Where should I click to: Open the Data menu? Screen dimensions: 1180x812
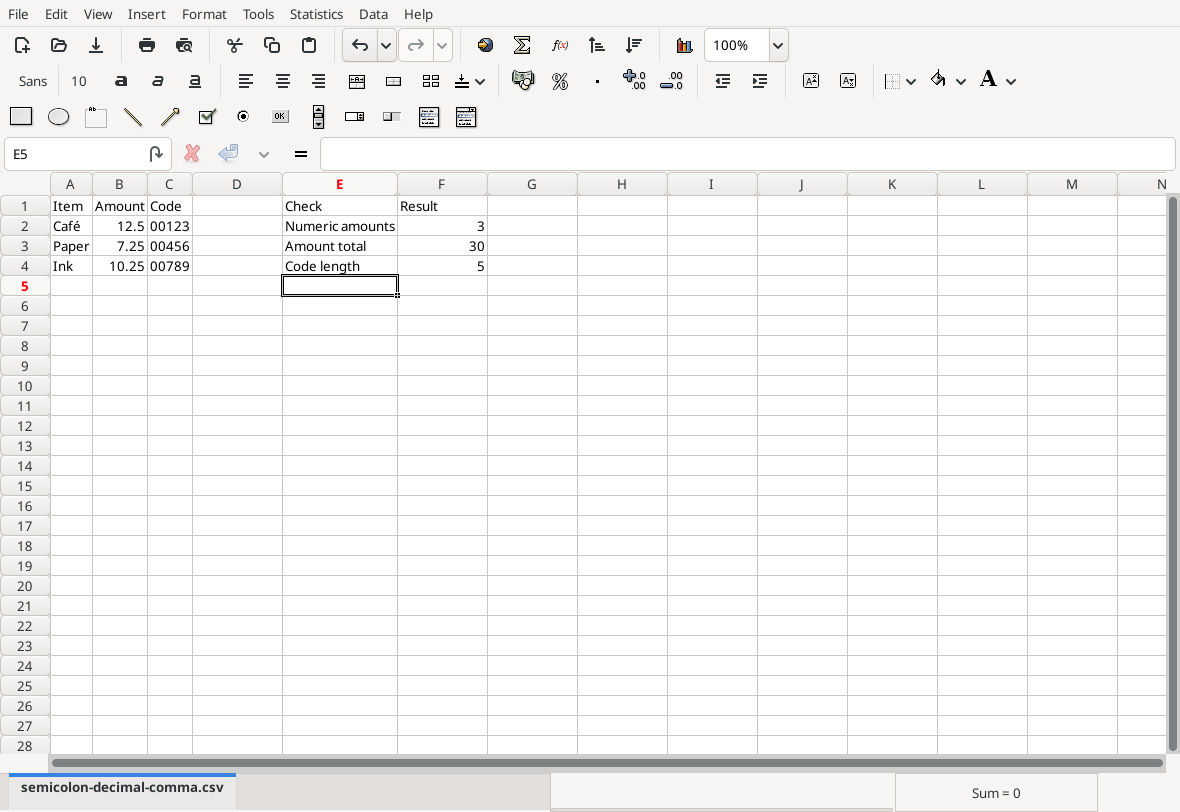pos(373,14)
